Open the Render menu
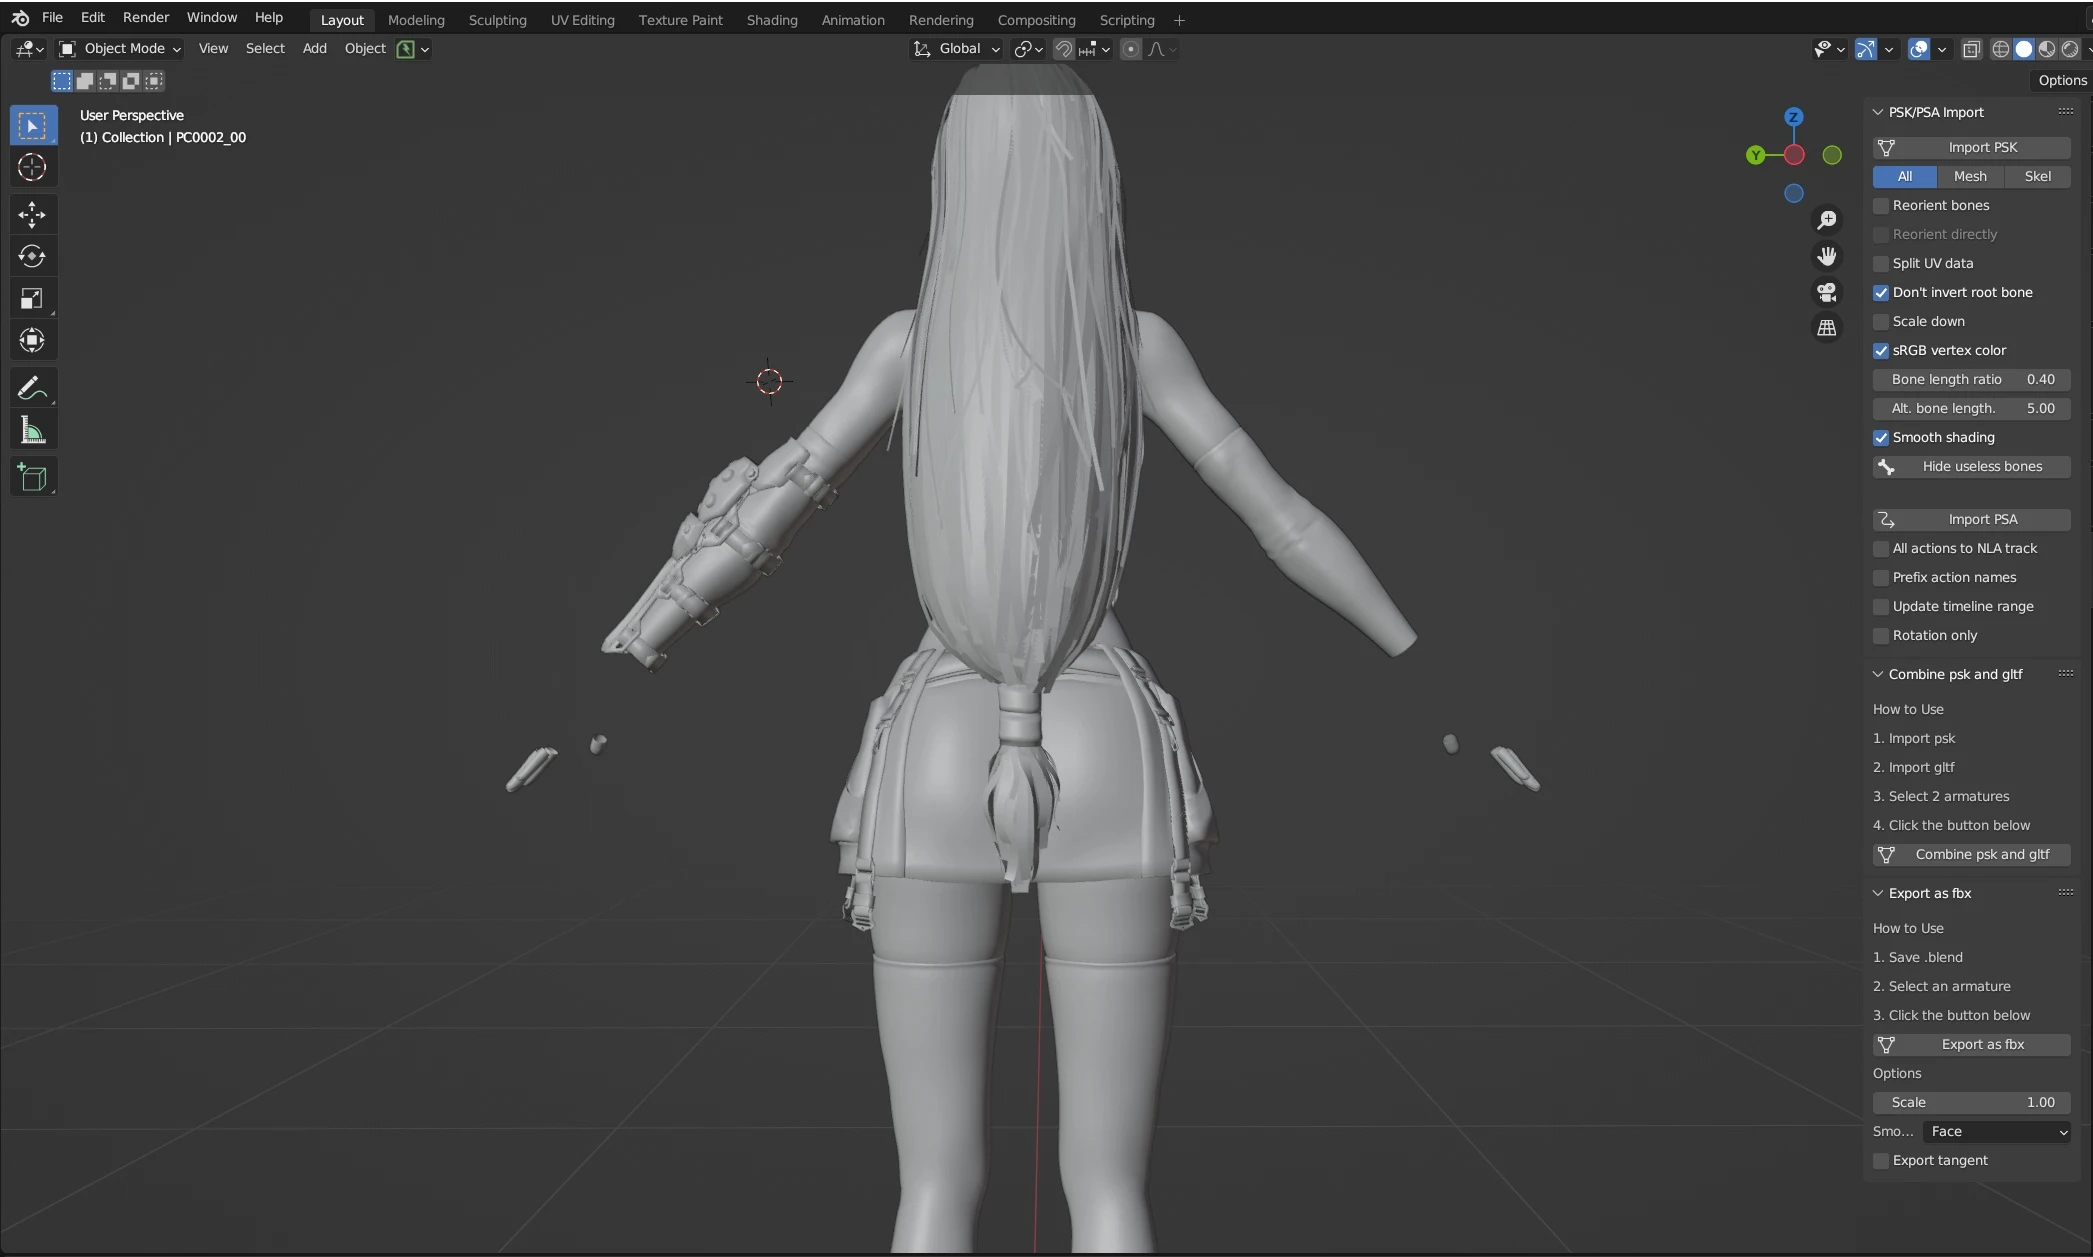 click(146, 18)
